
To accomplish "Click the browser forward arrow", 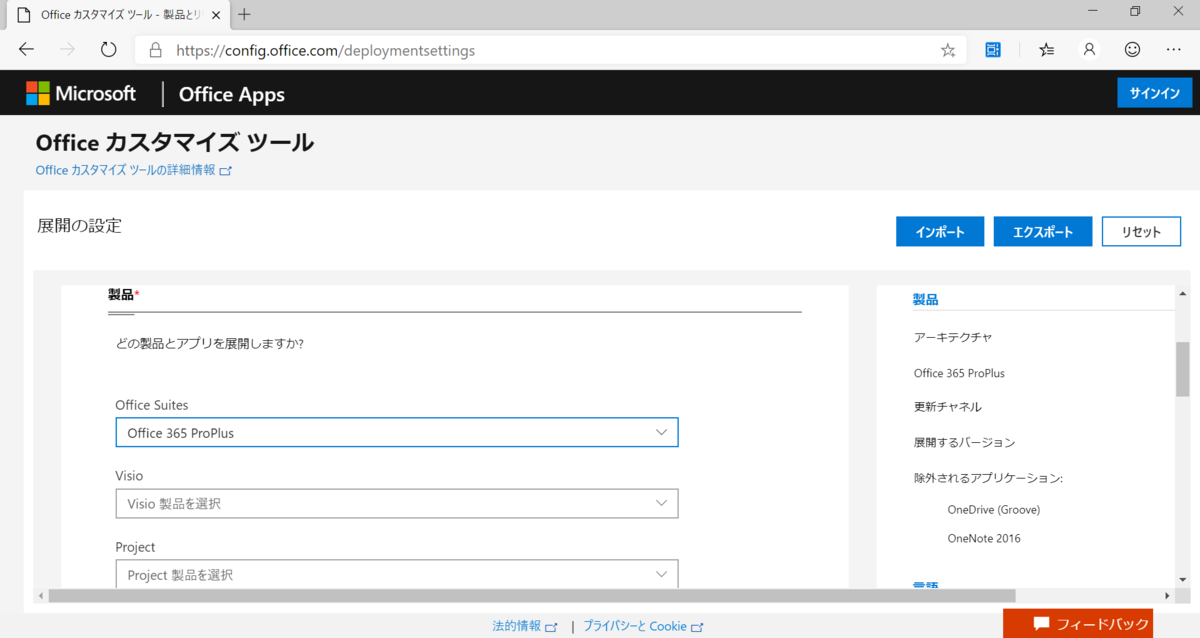I will pyautogui.click(x=68, y=49).
